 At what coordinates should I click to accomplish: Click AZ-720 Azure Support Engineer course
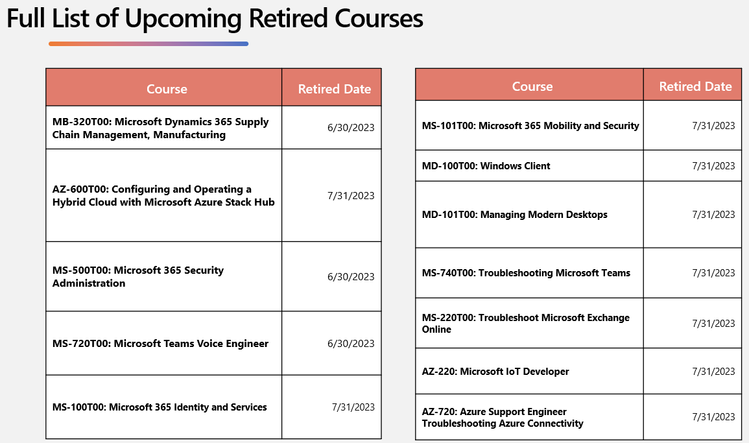(x=503, y=417)
